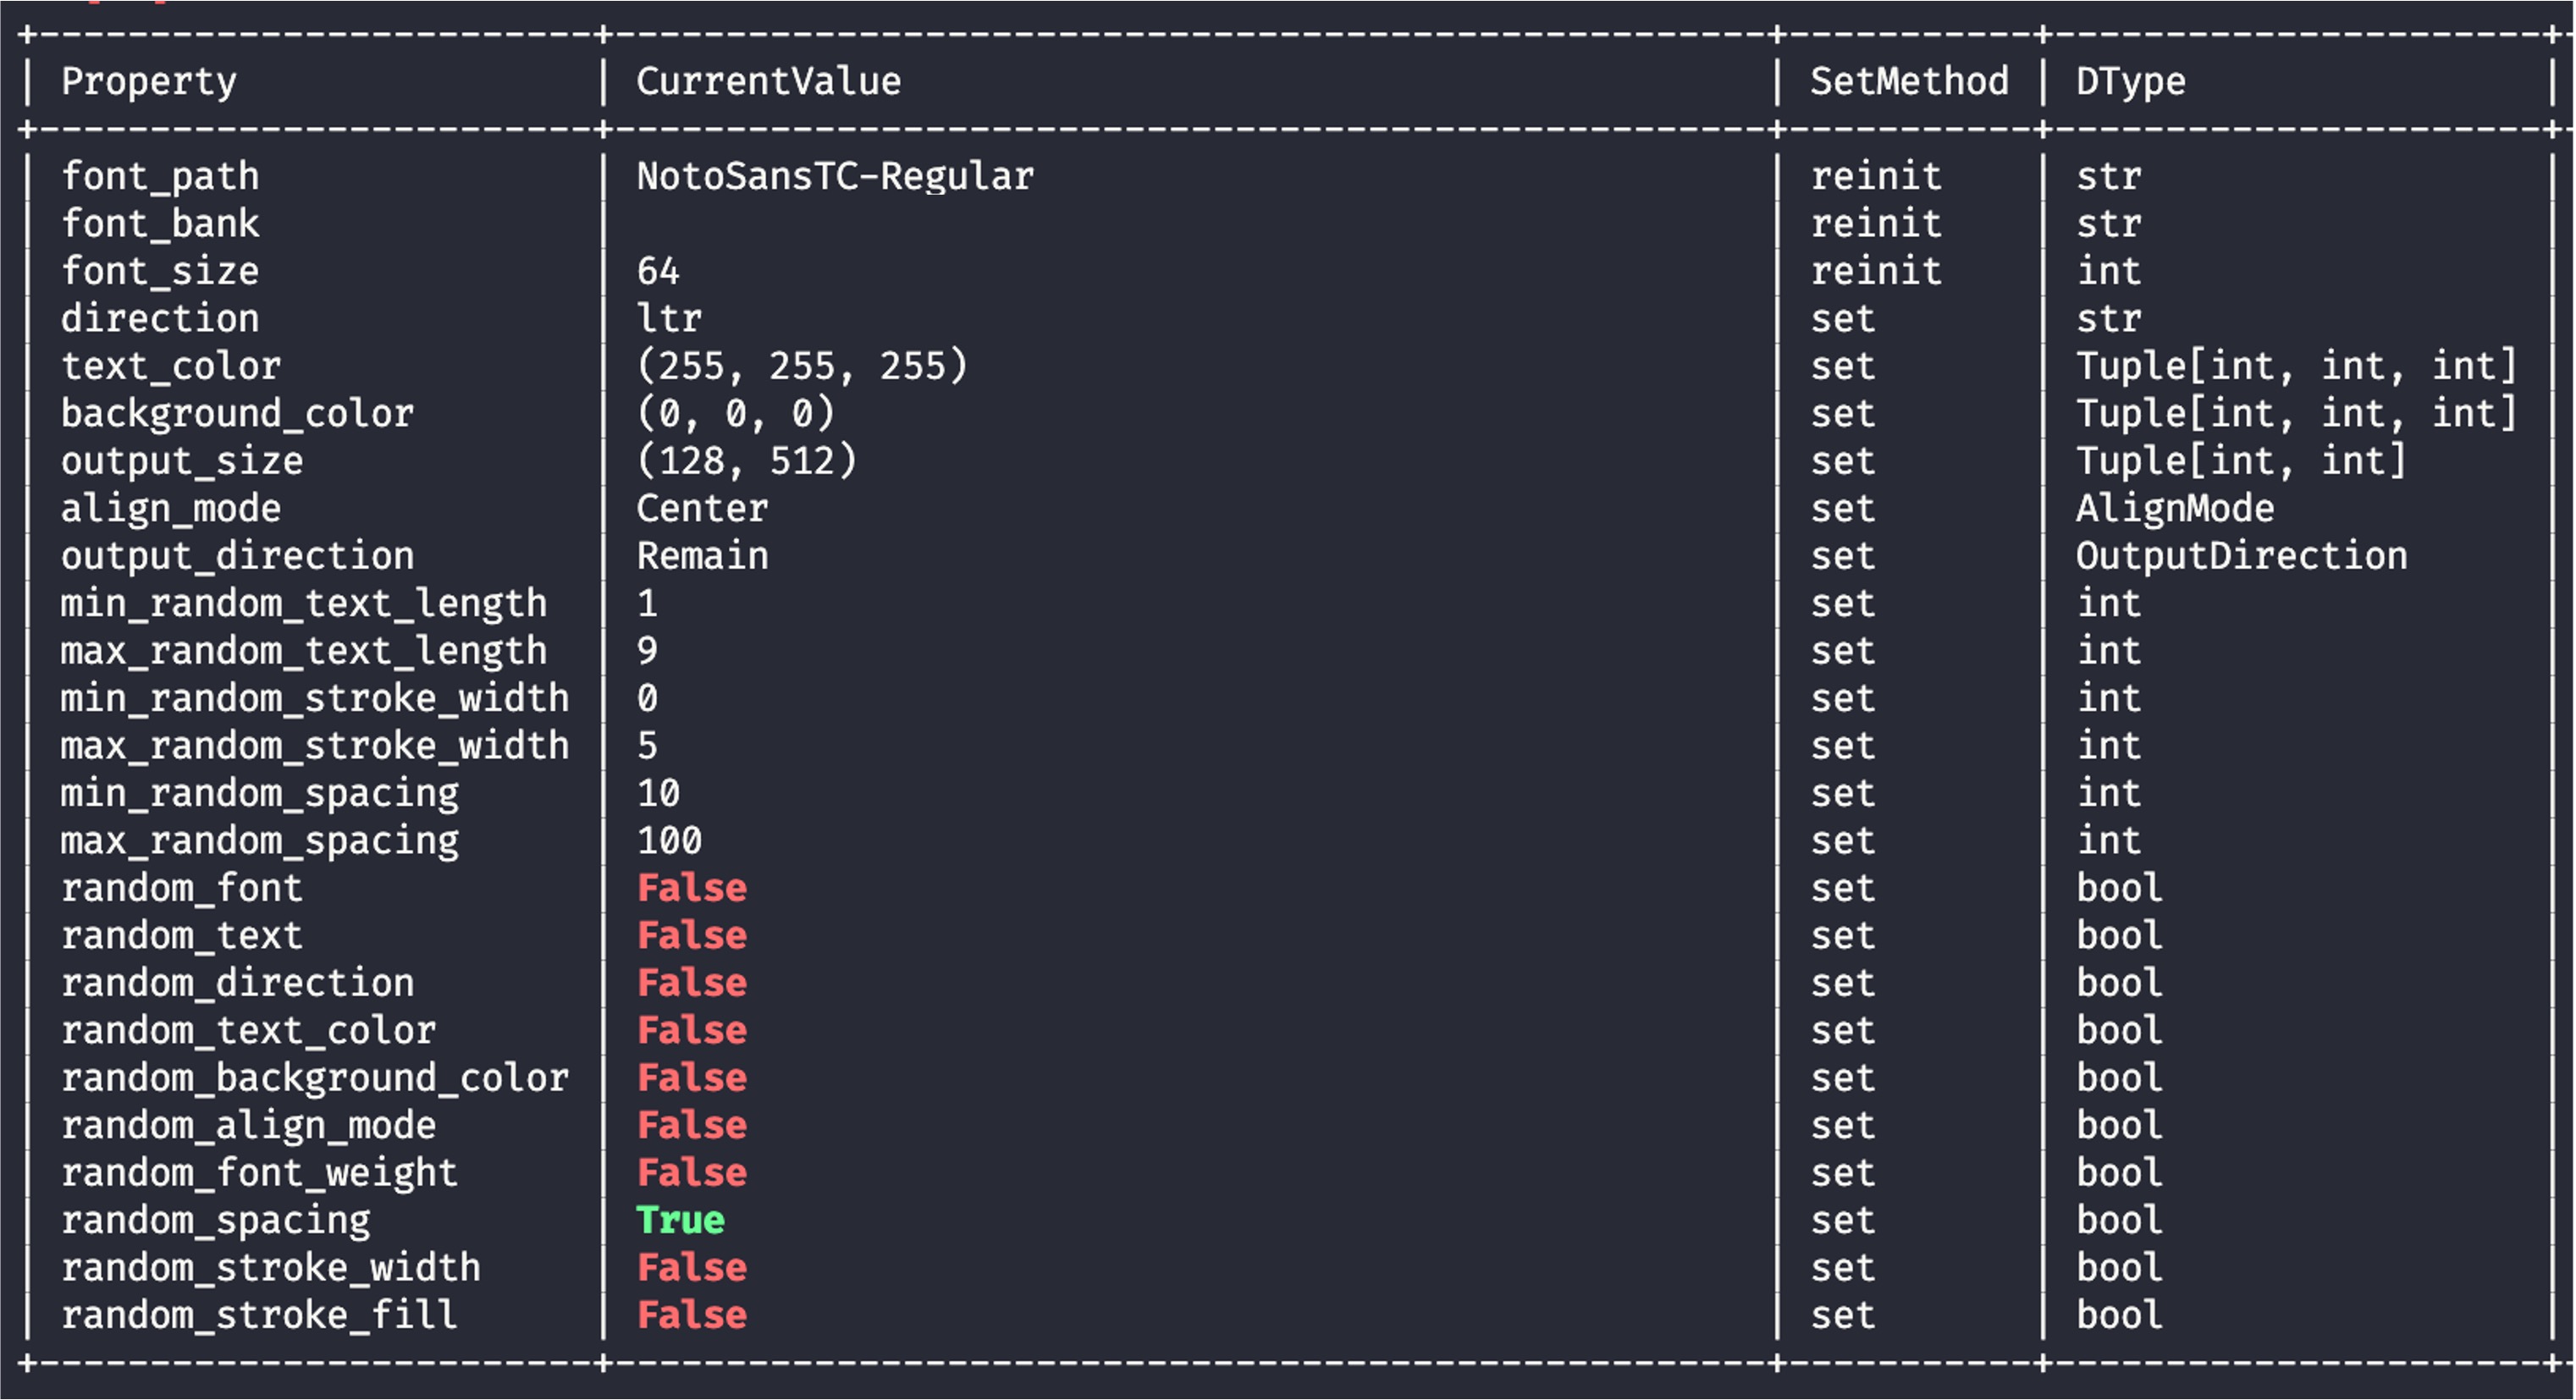Select the NotoSansTC-Regular font path value
Image resolution: width=2576 pixels, height=1400 pixels.
(x=835, y=177)
